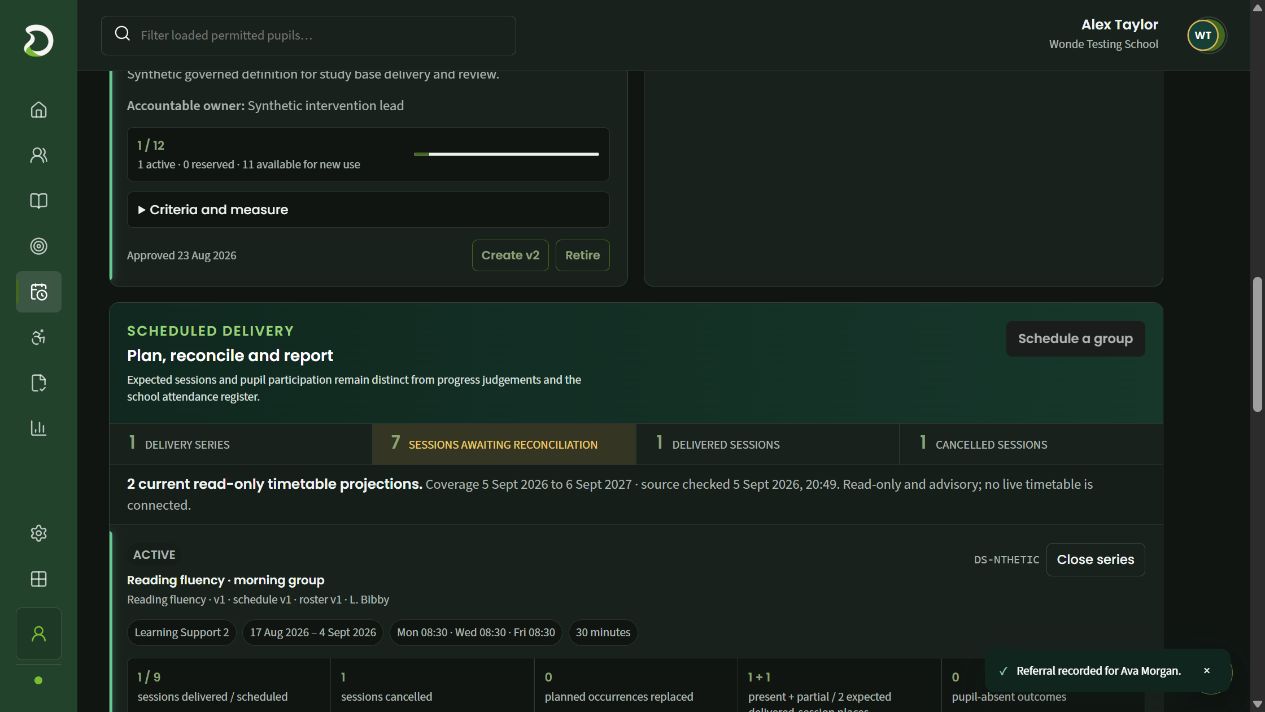Click the Mon 08:30 · Wed 08:30 · Fri 08:30 chip
The width and height of the screenshot is (1265, 712).
[x=476, y=632]
